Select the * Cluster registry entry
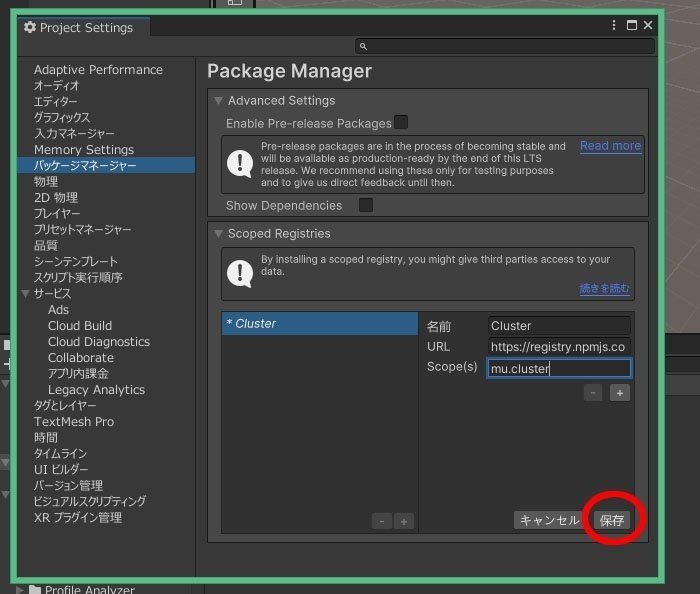The width and height of the screenshot is (700, 594). [x=320, y=324]
